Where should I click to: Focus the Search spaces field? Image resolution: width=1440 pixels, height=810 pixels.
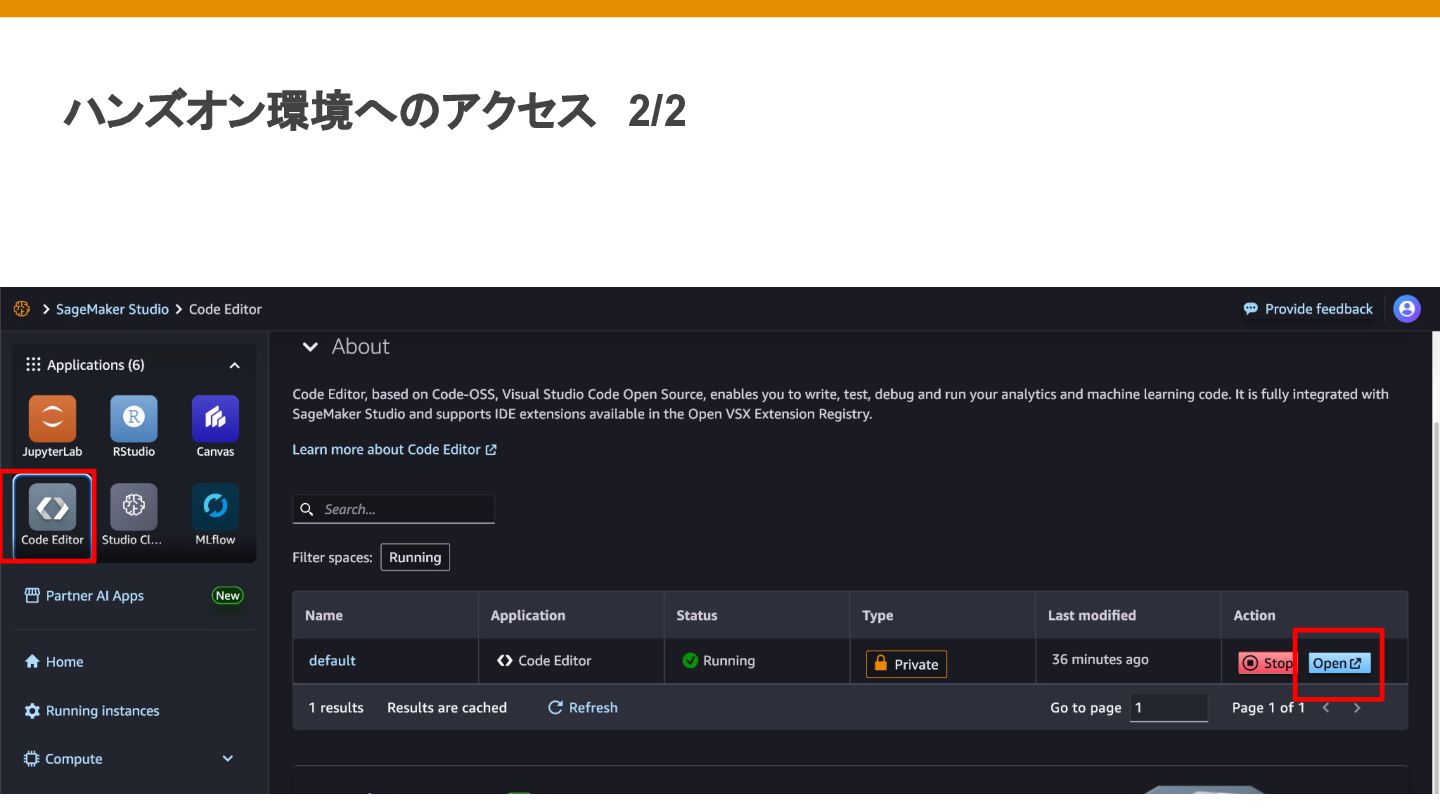pyautogui.click(x=393, y=509)
